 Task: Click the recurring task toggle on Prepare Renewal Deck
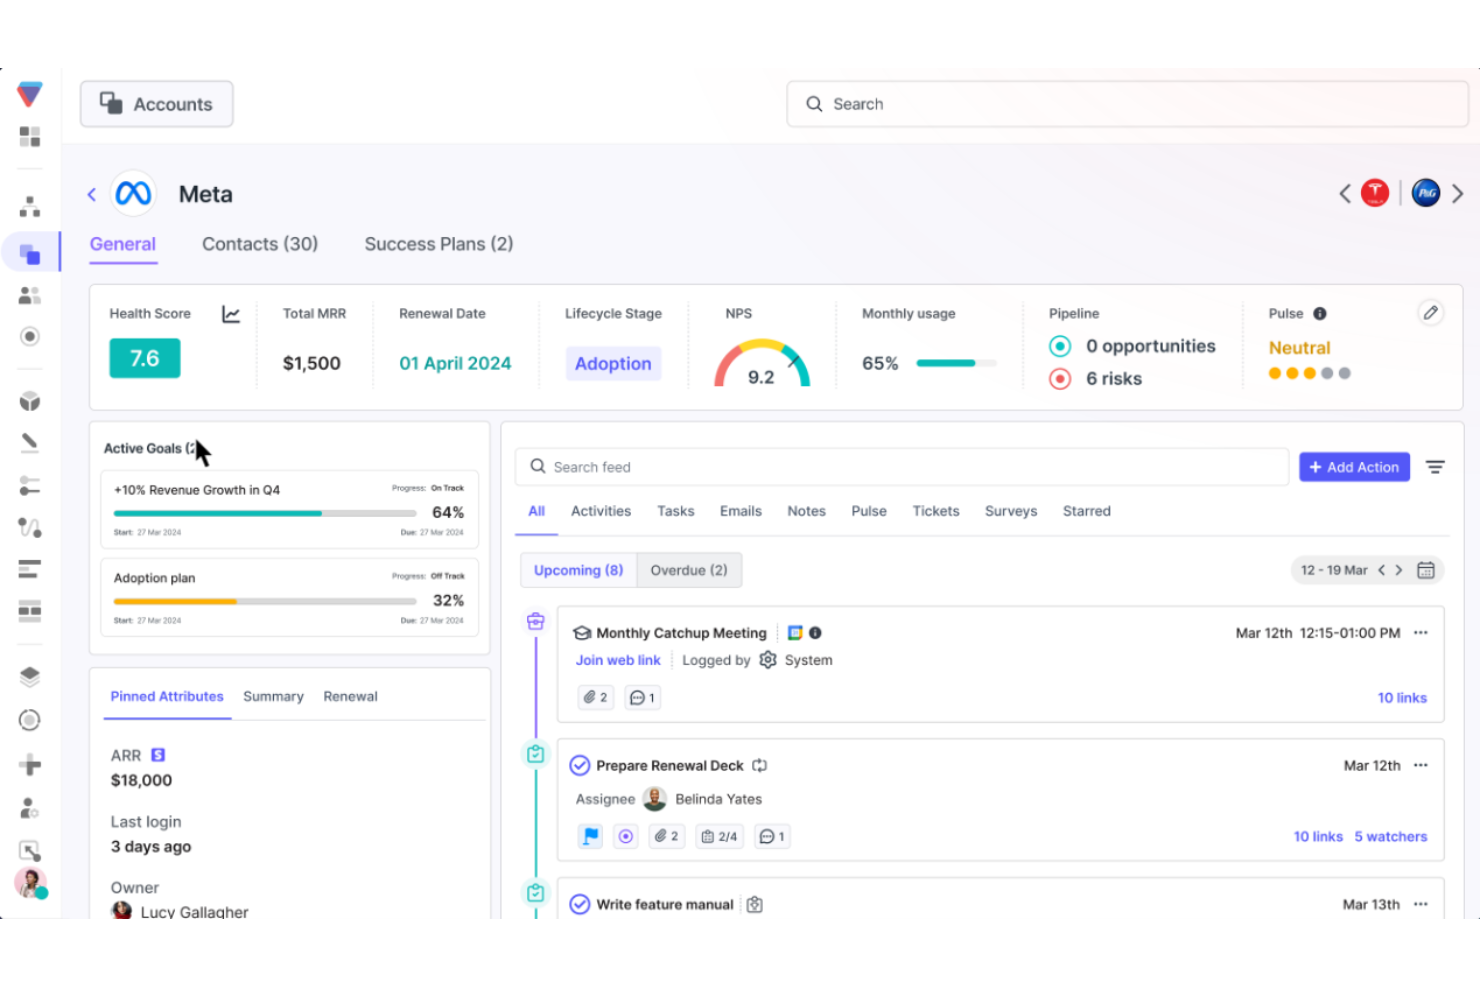(759, 765)
